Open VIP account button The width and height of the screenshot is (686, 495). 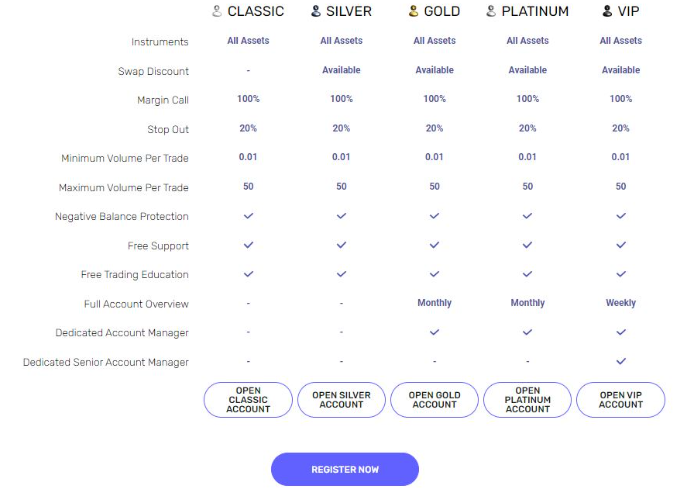pyautogui.click(x=621, y=400)
